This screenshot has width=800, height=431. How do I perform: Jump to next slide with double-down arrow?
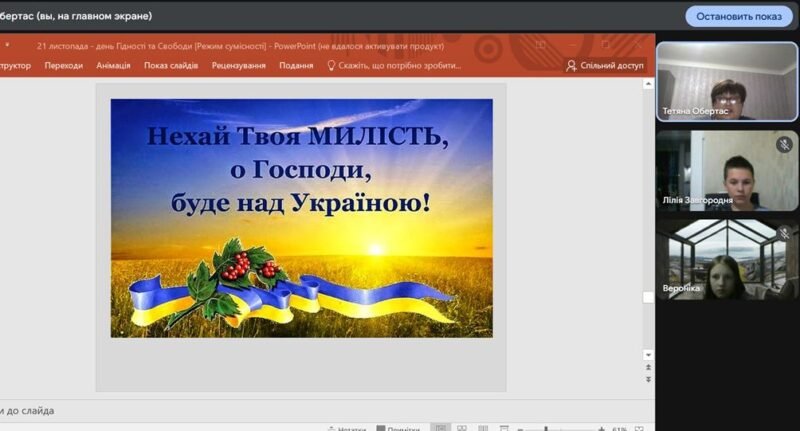648,379
